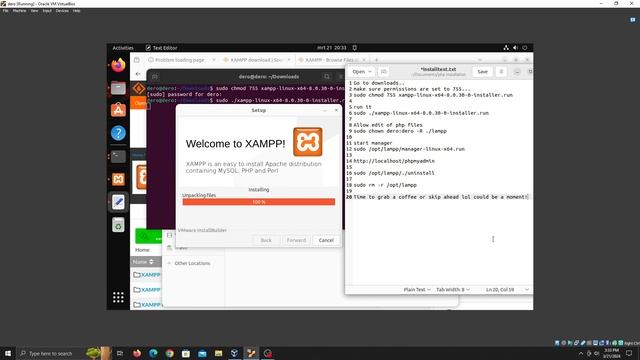This screenshot has height=360, width=640.
Task: Click the 'http://localhost/phpmyadmin' line
Action: [x=394, y=161]
